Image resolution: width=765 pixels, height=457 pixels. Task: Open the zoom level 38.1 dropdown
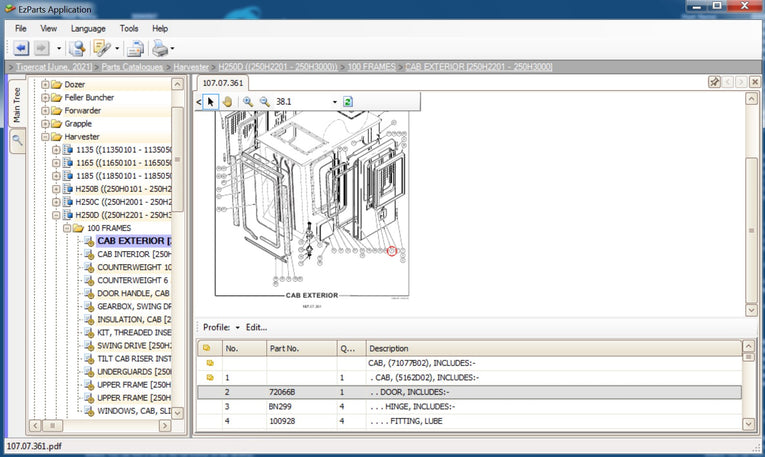click(335, 102)
